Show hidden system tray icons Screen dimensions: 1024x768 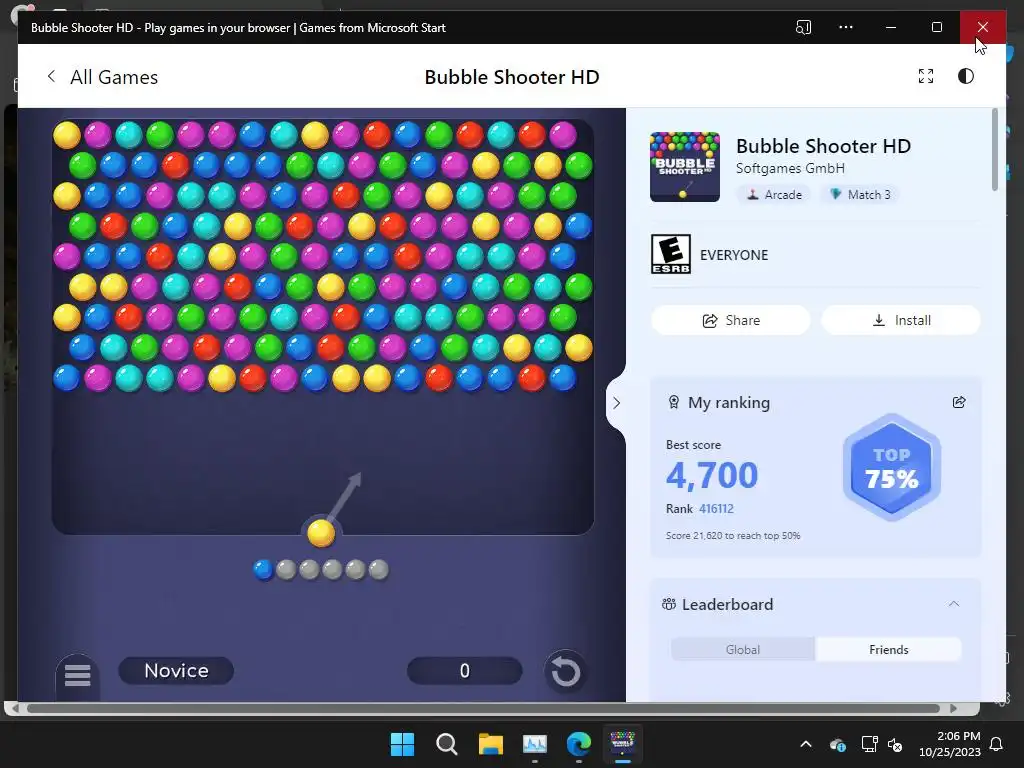(x=806, y=744)
